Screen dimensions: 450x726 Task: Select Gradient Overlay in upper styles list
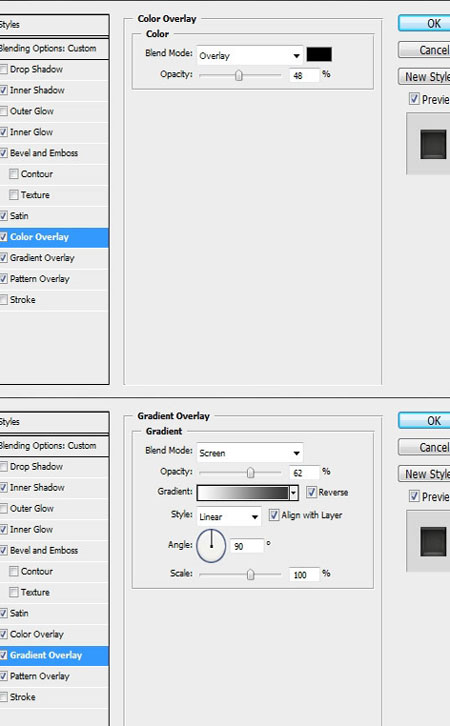(x=42, y=258)
